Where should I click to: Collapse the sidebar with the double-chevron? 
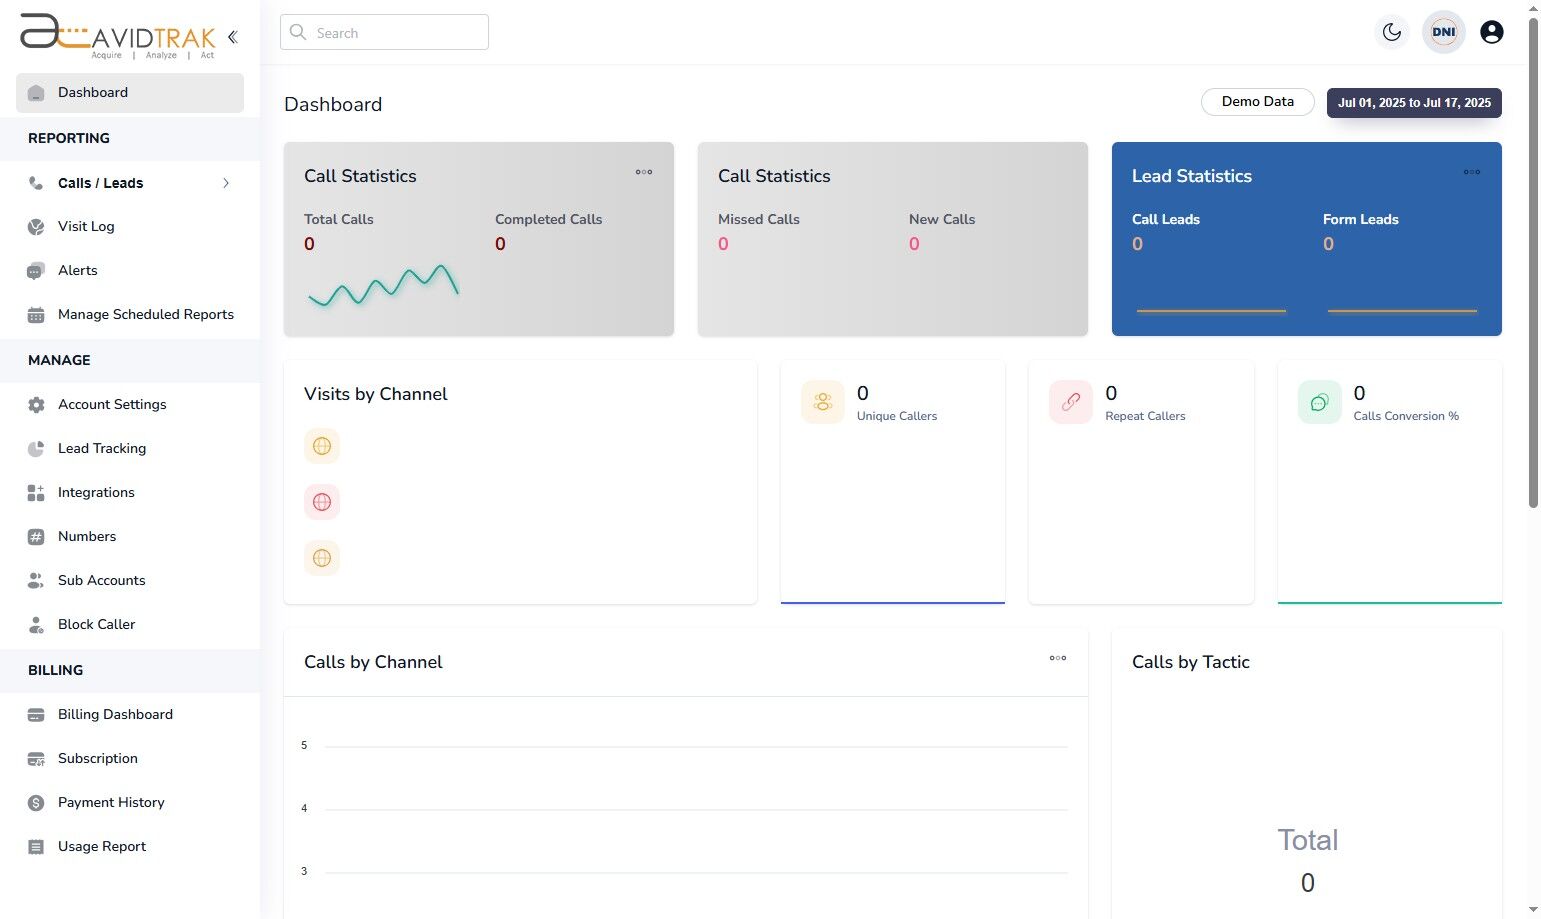233,36
